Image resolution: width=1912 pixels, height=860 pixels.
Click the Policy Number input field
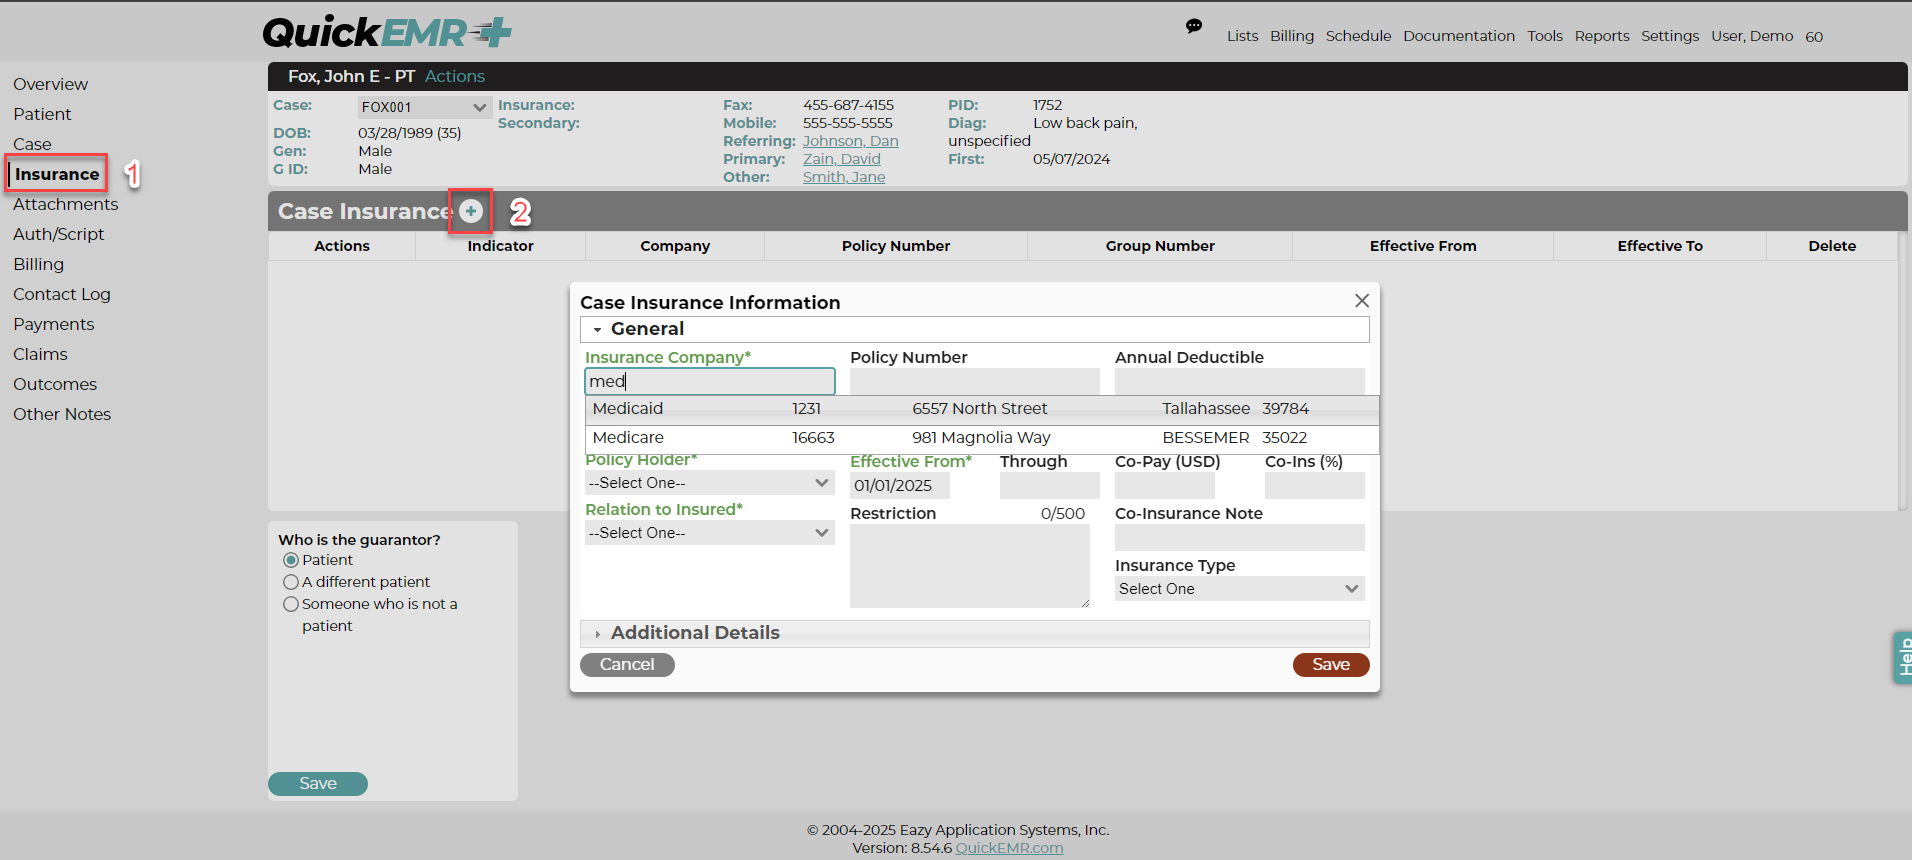click(975, 381)
